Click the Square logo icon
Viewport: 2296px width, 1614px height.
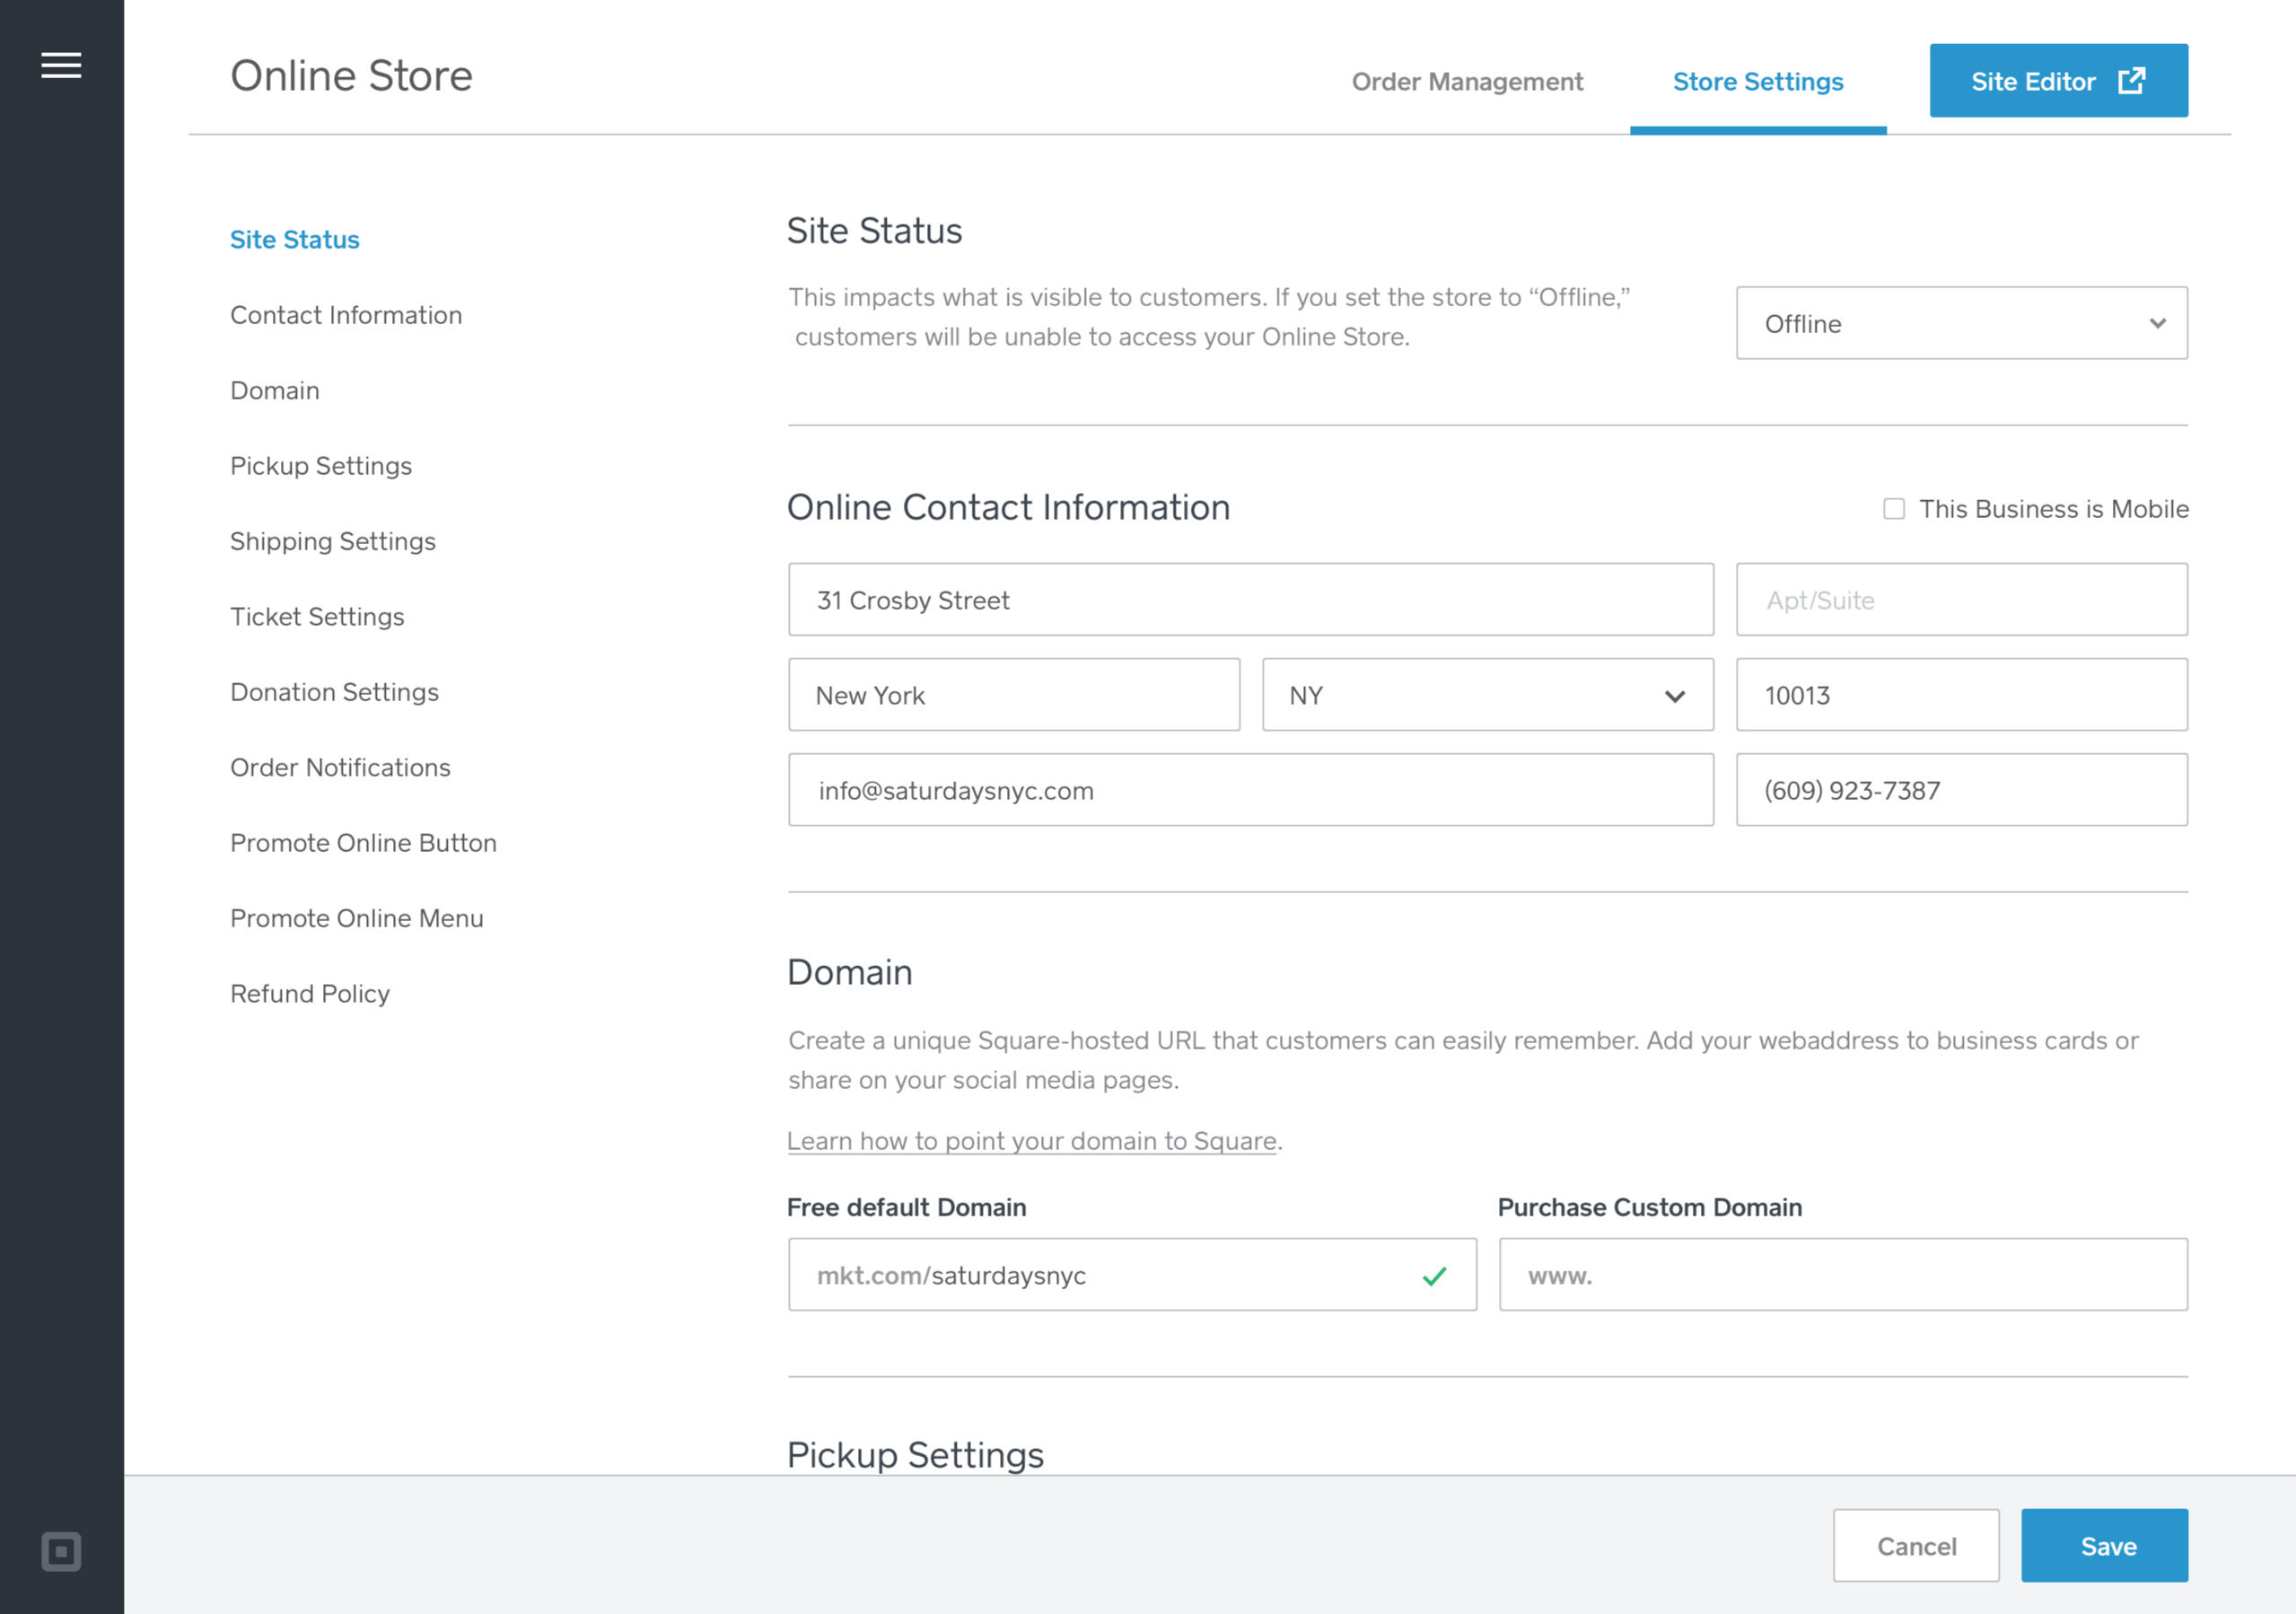(61, 1551)
